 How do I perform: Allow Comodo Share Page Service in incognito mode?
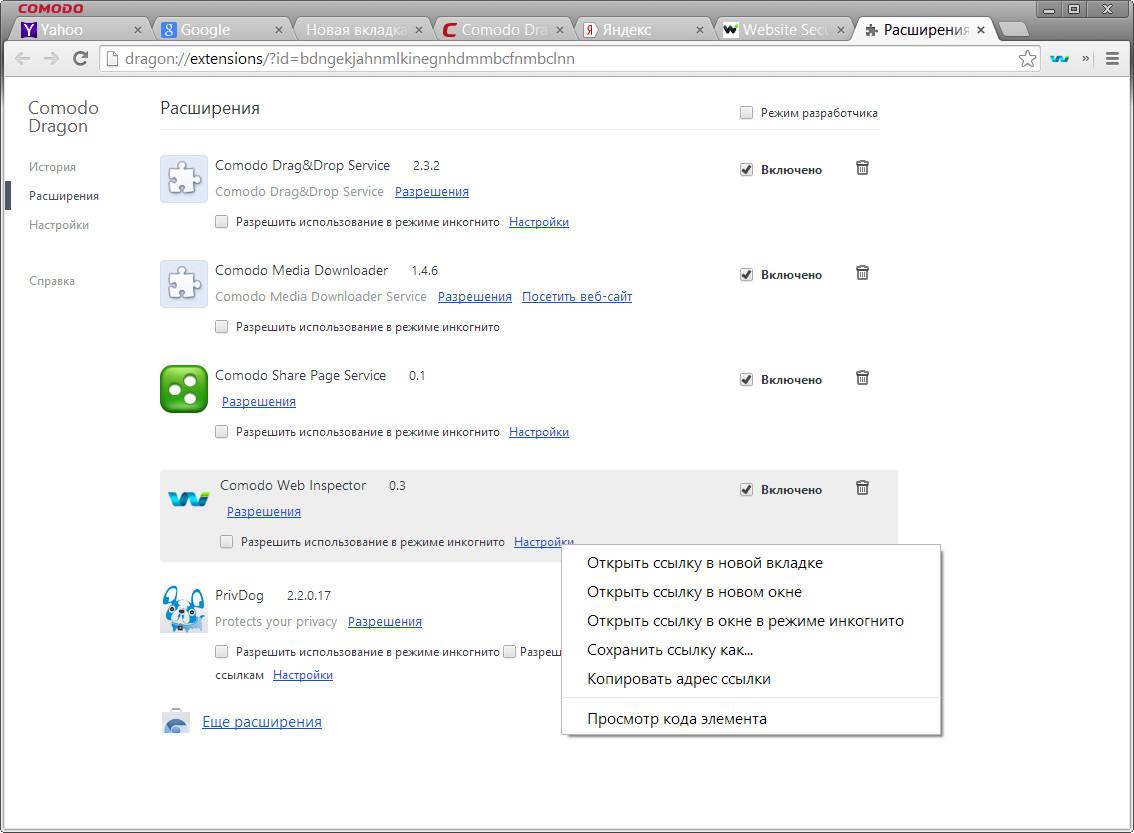tap(221, 431)
